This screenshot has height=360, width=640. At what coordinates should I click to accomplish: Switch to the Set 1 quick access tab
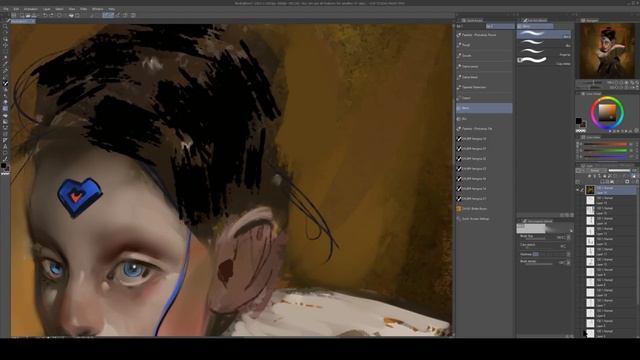[470, 26]
